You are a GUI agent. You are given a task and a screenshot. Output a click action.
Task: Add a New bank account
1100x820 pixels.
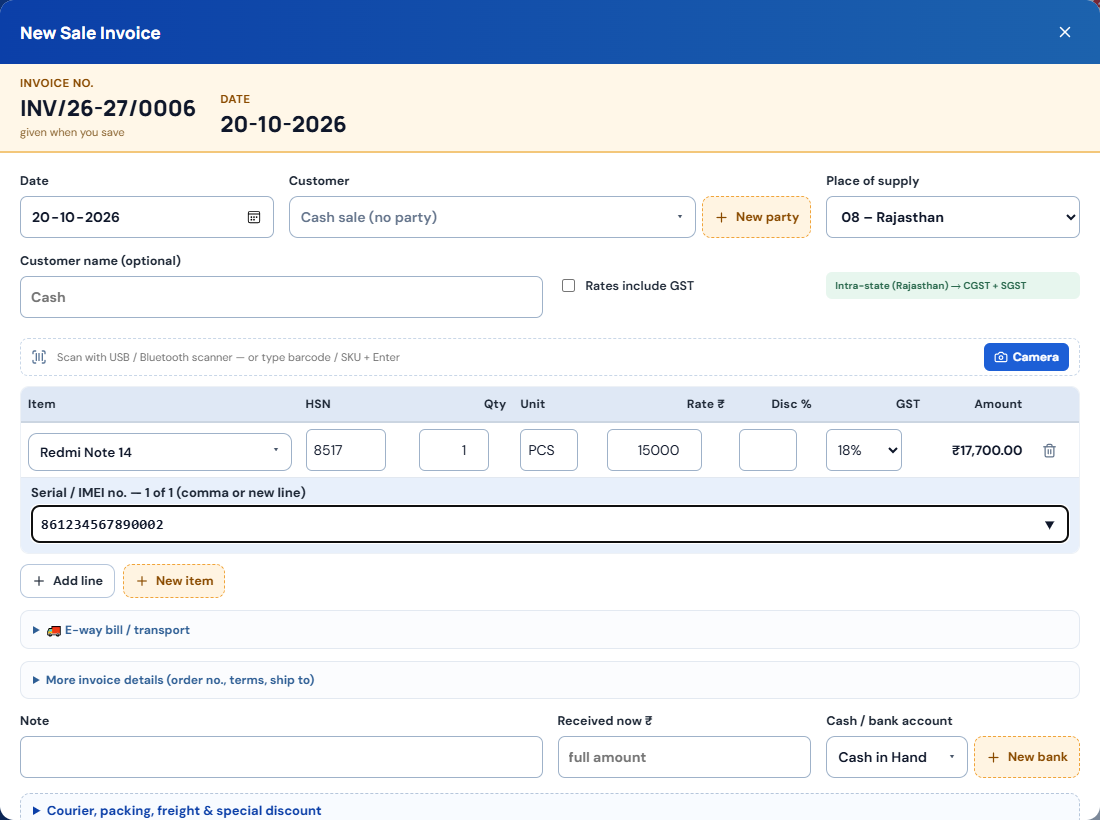point(1026,757)
